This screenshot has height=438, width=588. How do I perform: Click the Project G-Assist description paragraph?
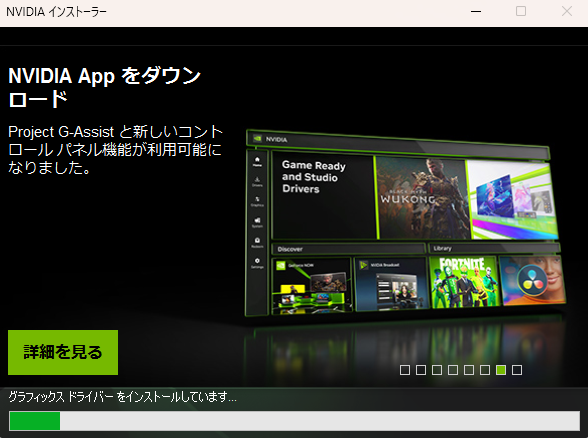pos(115,150)
